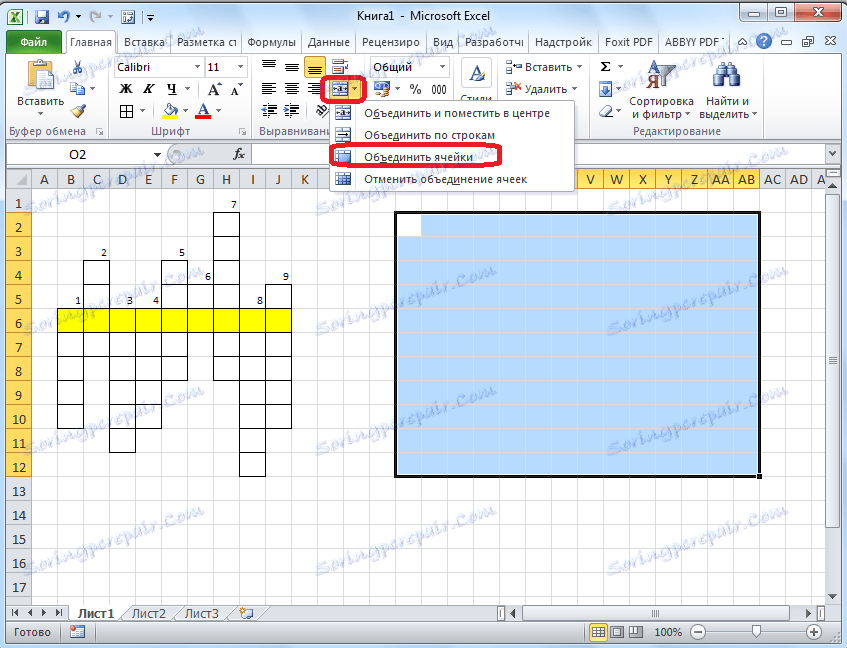847x648 pixels.
Task: Click the Select All corner triangle
Action: tap(19, 179)
